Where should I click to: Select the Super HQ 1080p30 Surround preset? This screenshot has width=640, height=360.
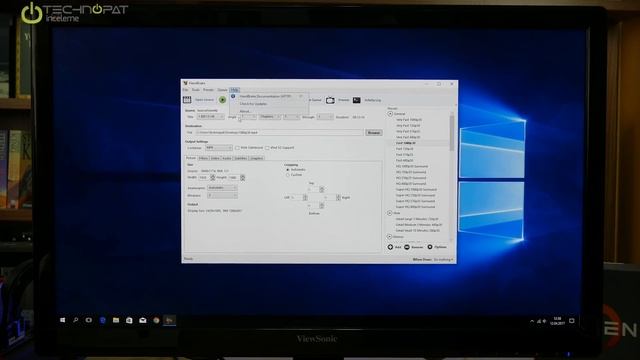coord(416,189)
